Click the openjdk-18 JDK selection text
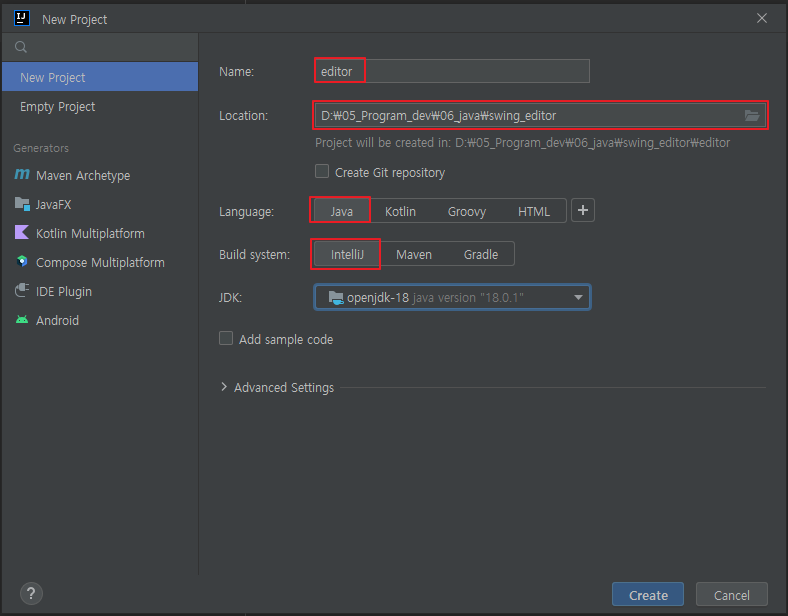Screen dimensions: 788x616 pyautogui.click(x=378, y=297)
